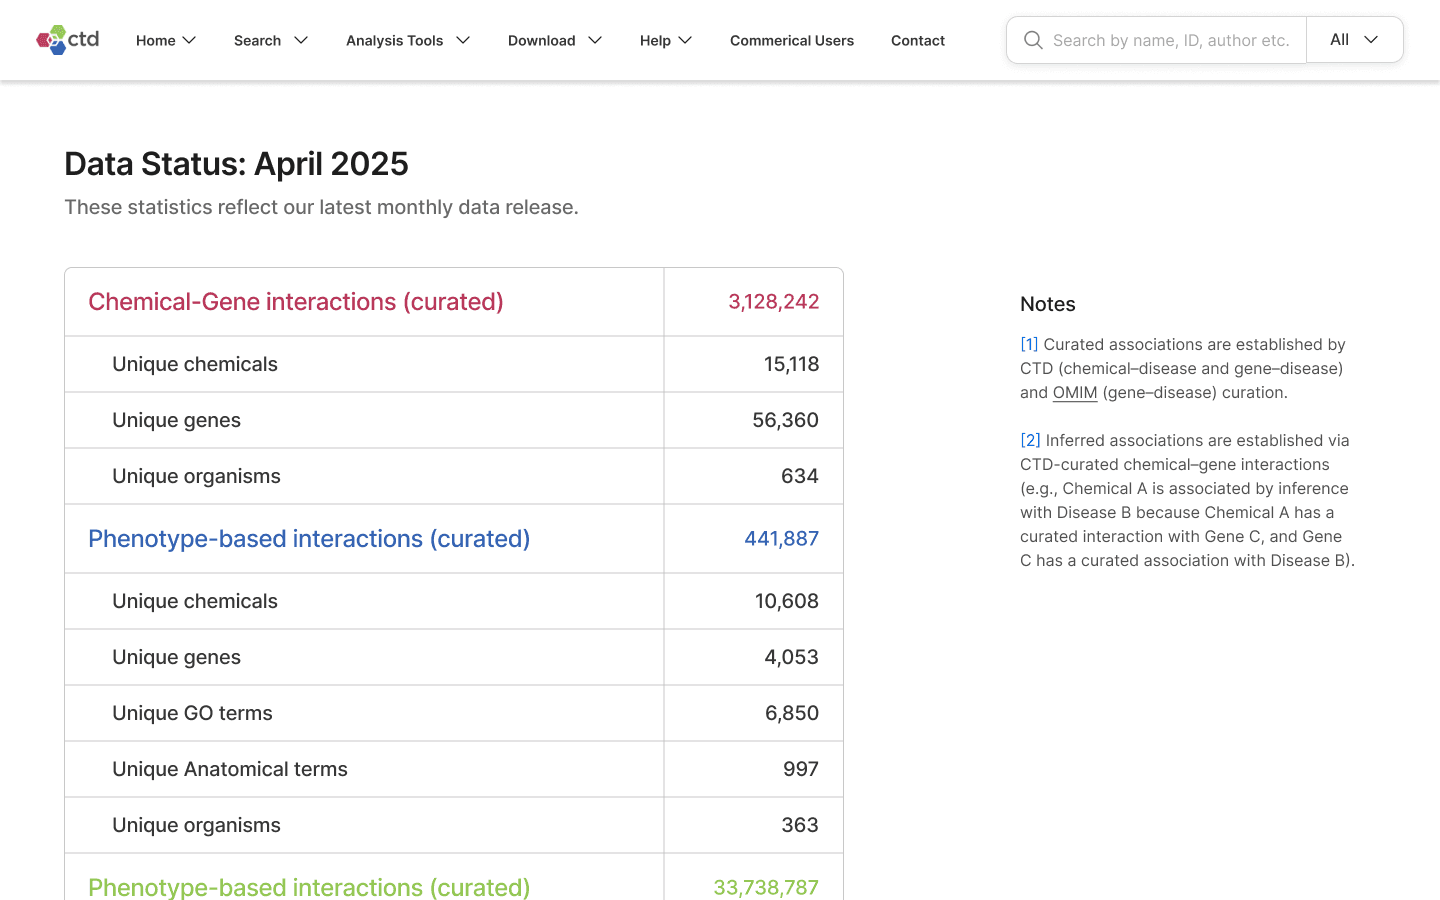Image resolution: width=1440 pixels, height=900 pixels.
Task: Focus the search by name field
Action: (1171, 40)
